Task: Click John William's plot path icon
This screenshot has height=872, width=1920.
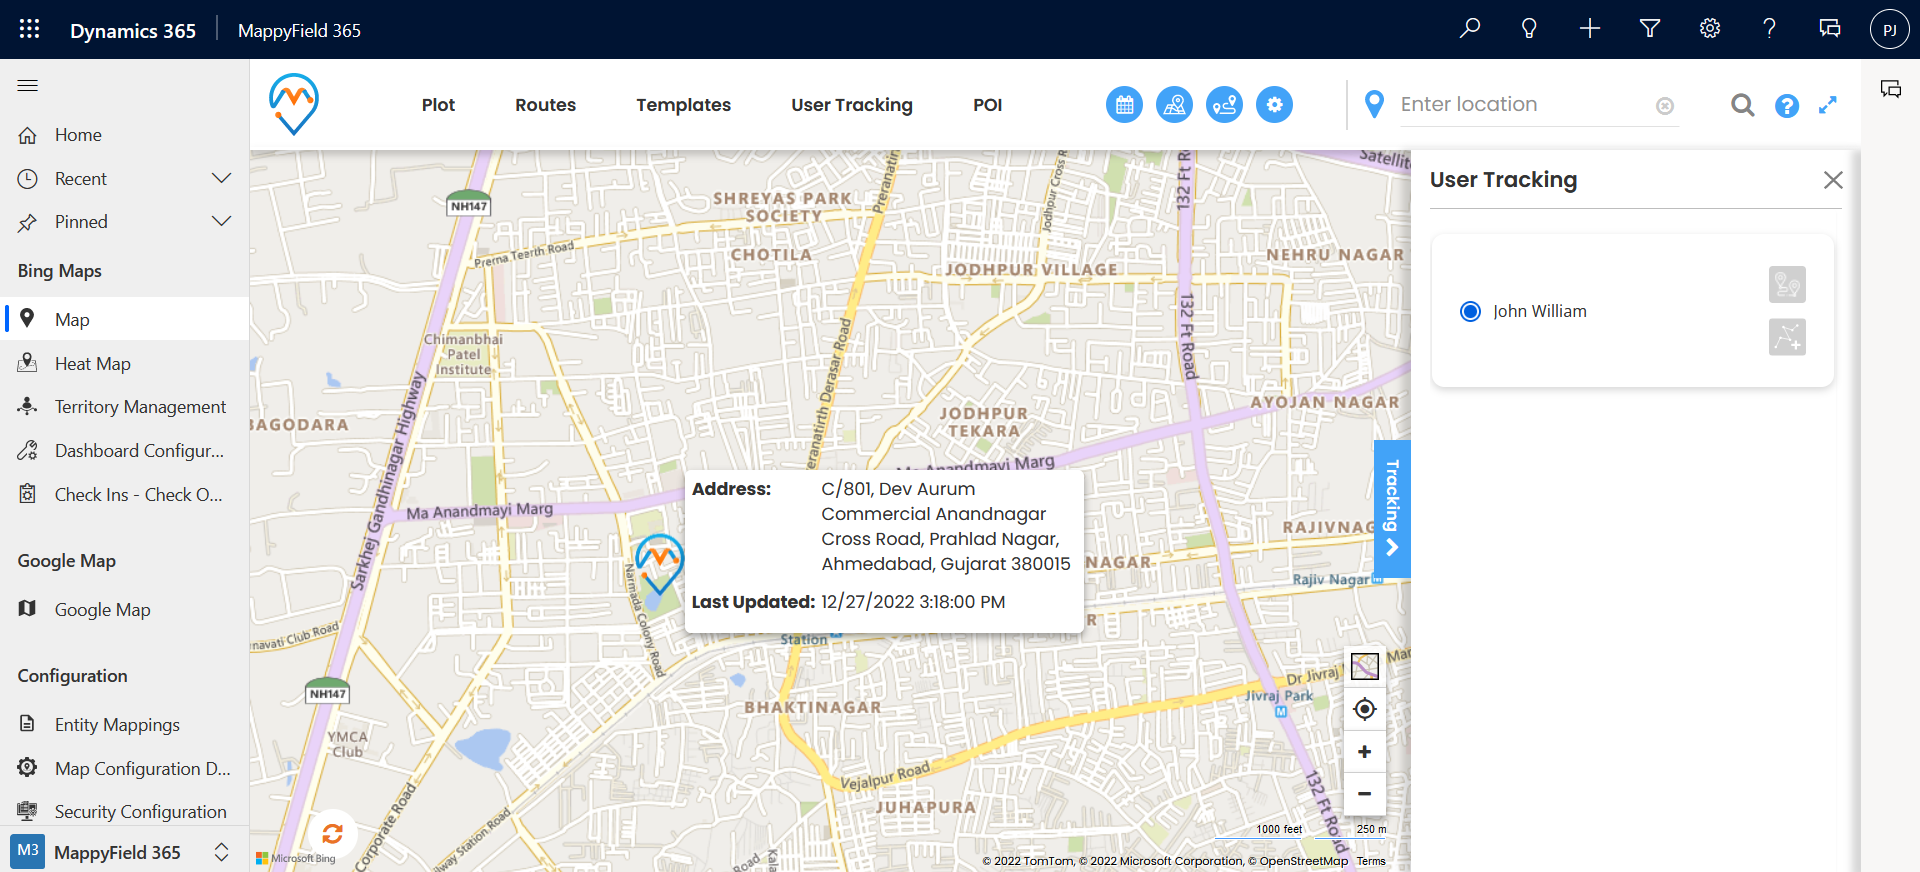Action: tap(1787, 337)
